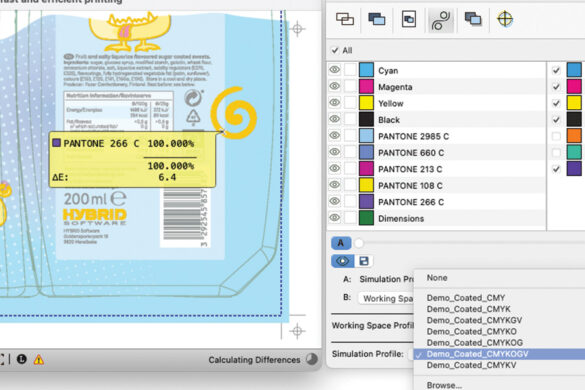Select the curved swirl tool icon
The width and height of the screenshot is (585, 390).
tap(441, 20)
